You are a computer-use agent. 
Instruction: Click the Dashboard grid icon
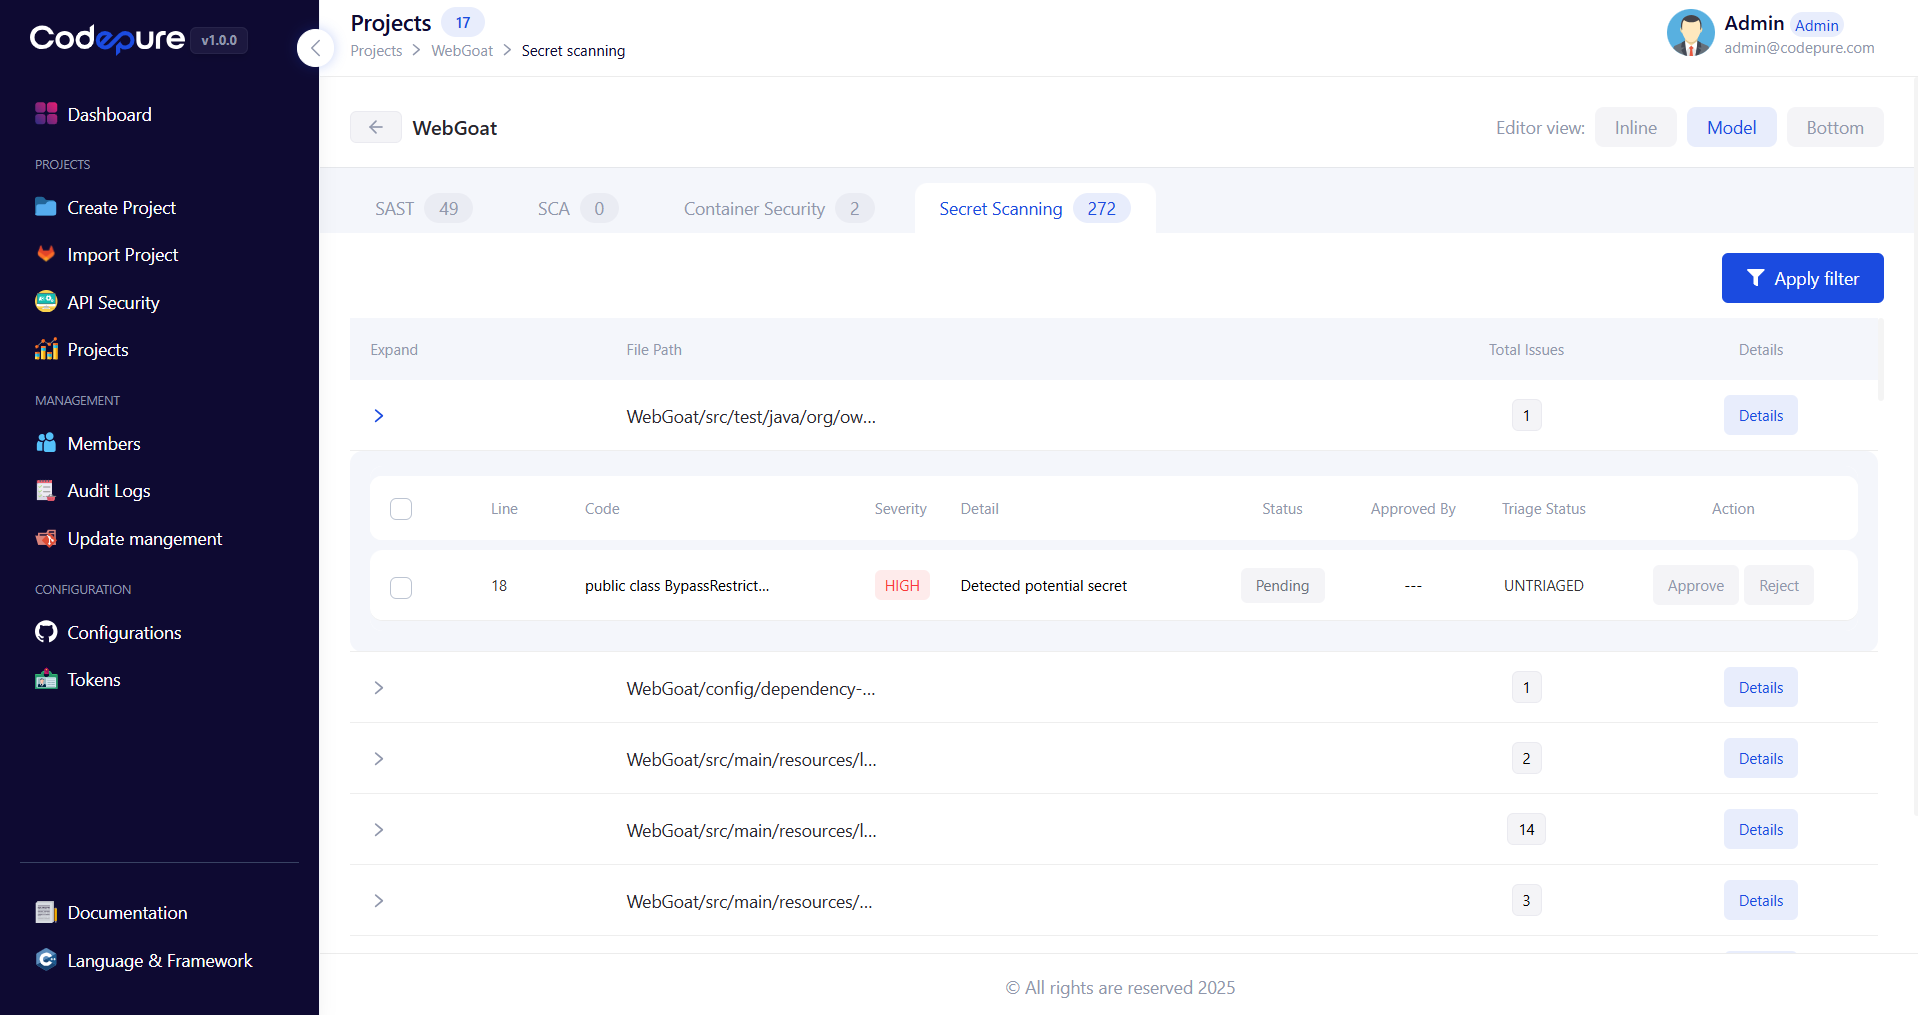pyautogui.click(x=46, y=114)
